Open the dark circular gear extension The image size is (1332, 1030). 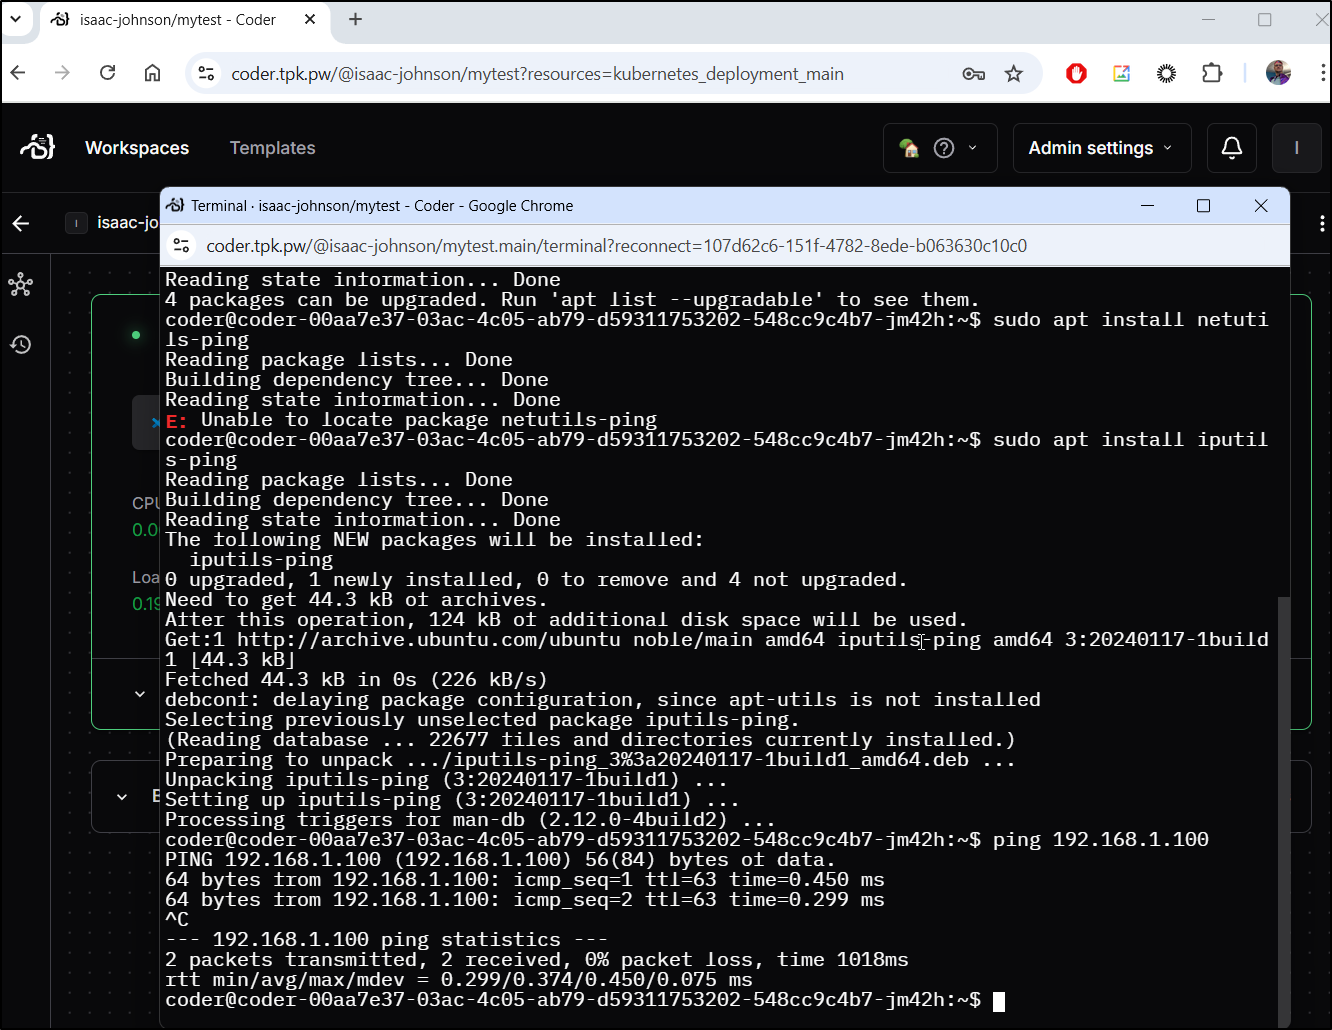point(1166,73)
